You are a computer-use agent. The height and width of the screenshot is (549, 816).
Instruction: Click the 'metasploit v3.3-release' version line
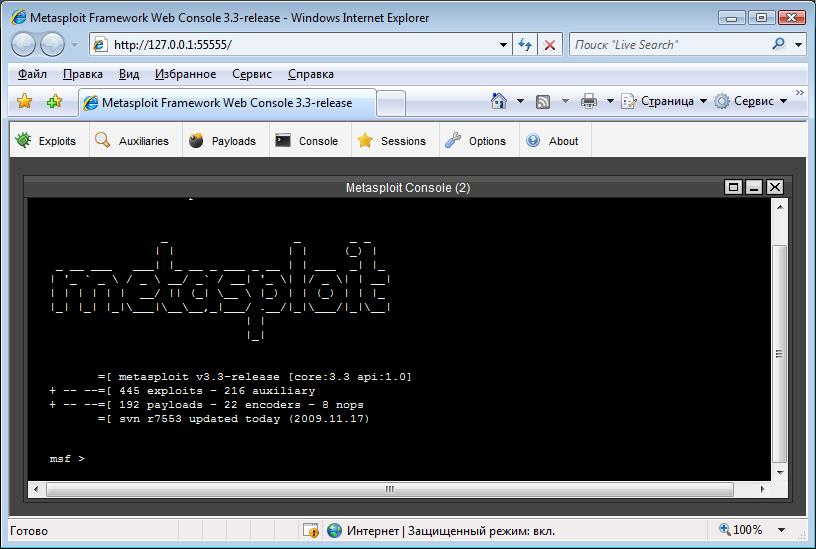[x=254, y=376]
